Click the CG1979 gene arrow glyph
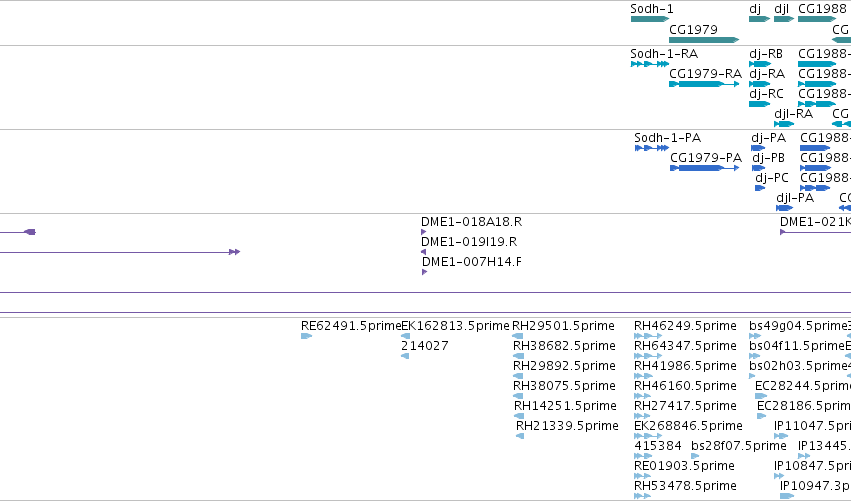Screen dimensions: 851x501 (x=704, y=40)
